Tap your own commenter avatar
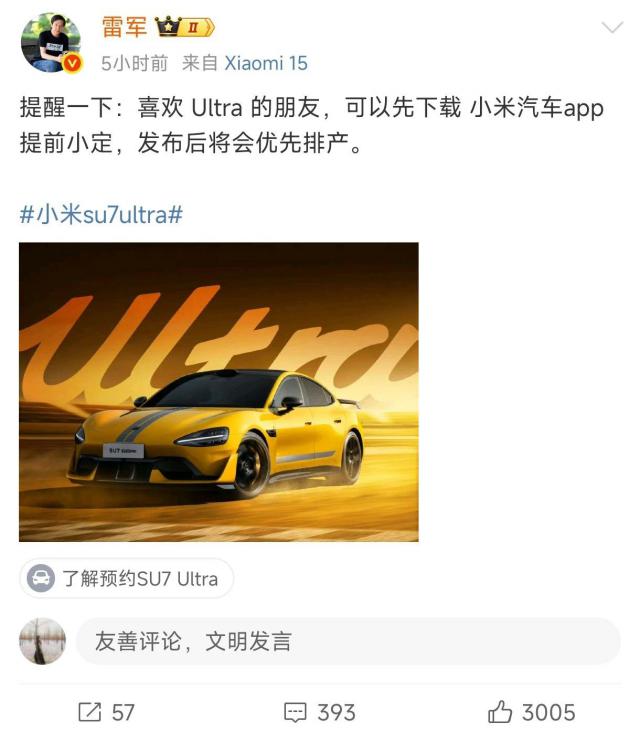Image resolution: width=640 pixels, height=733 pixels. (x=42, y=641)
